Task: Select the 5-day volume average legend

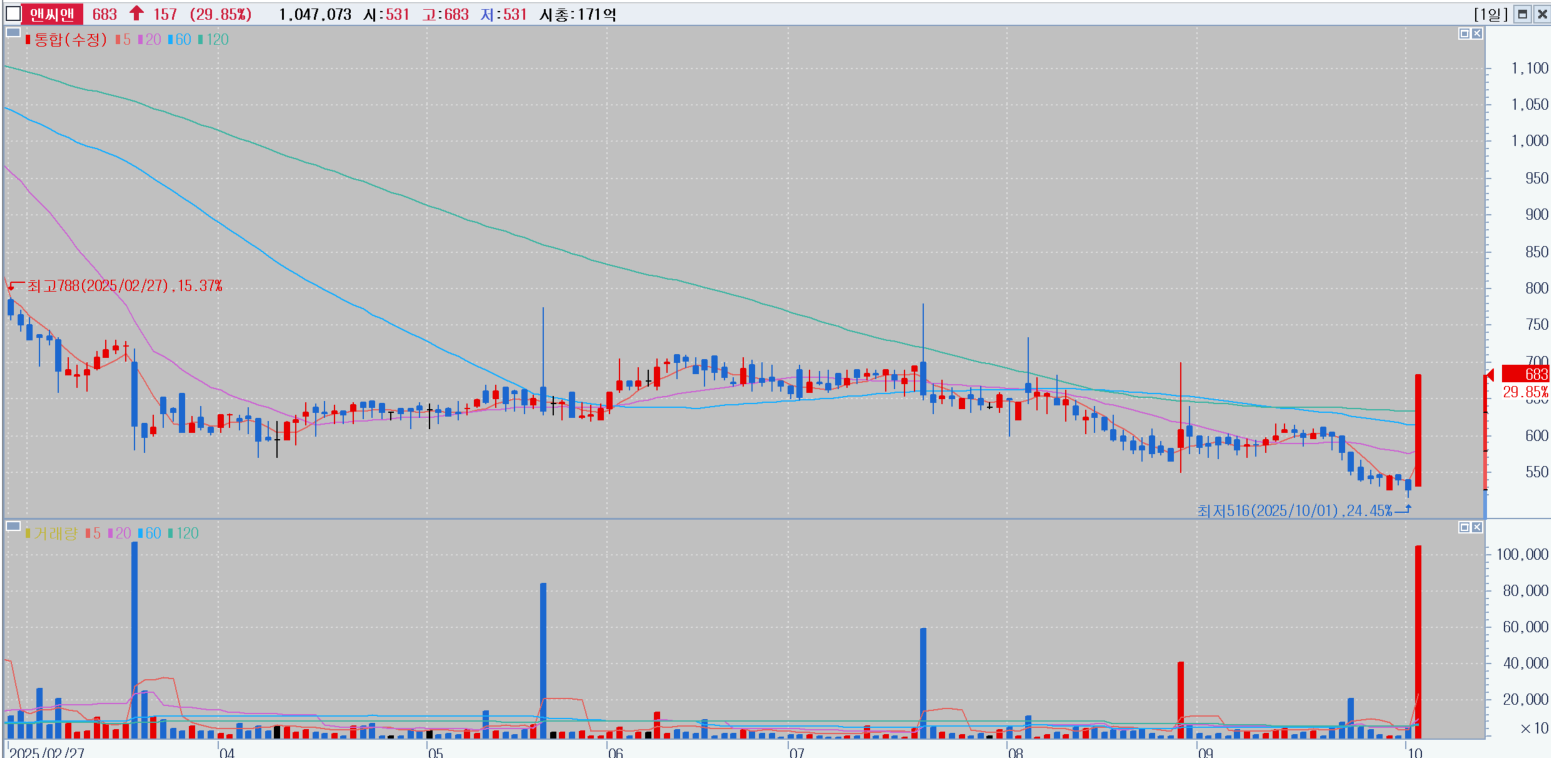Action: [x=94, y=533]
